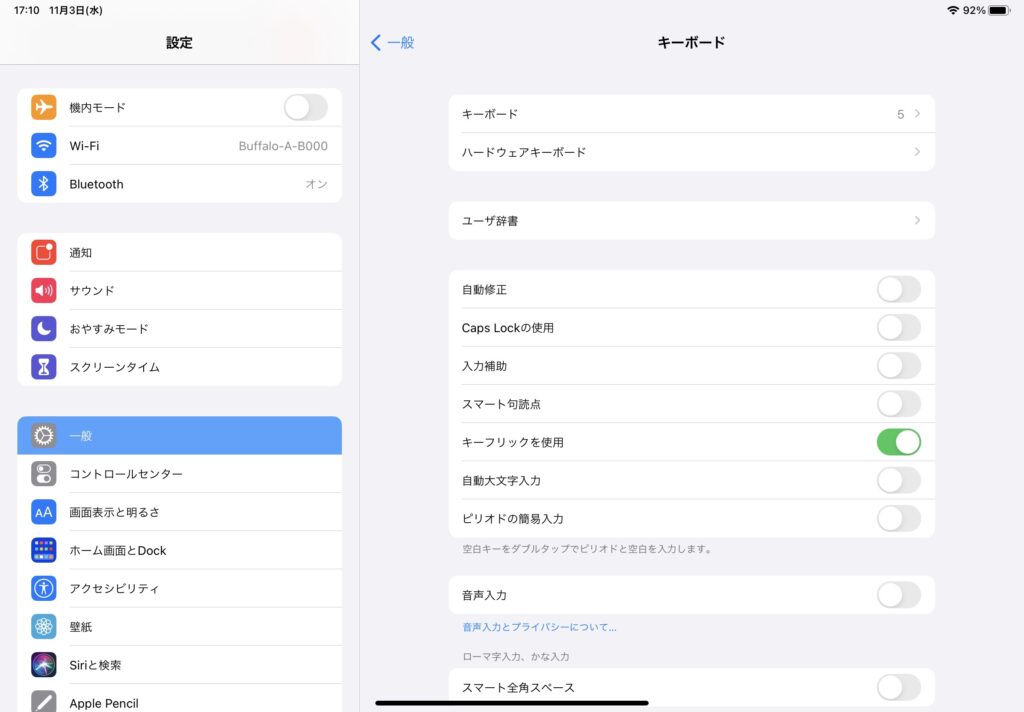Open サウンド via its speaker icon
The image size is (1024, 712).
tap(43, 291)
